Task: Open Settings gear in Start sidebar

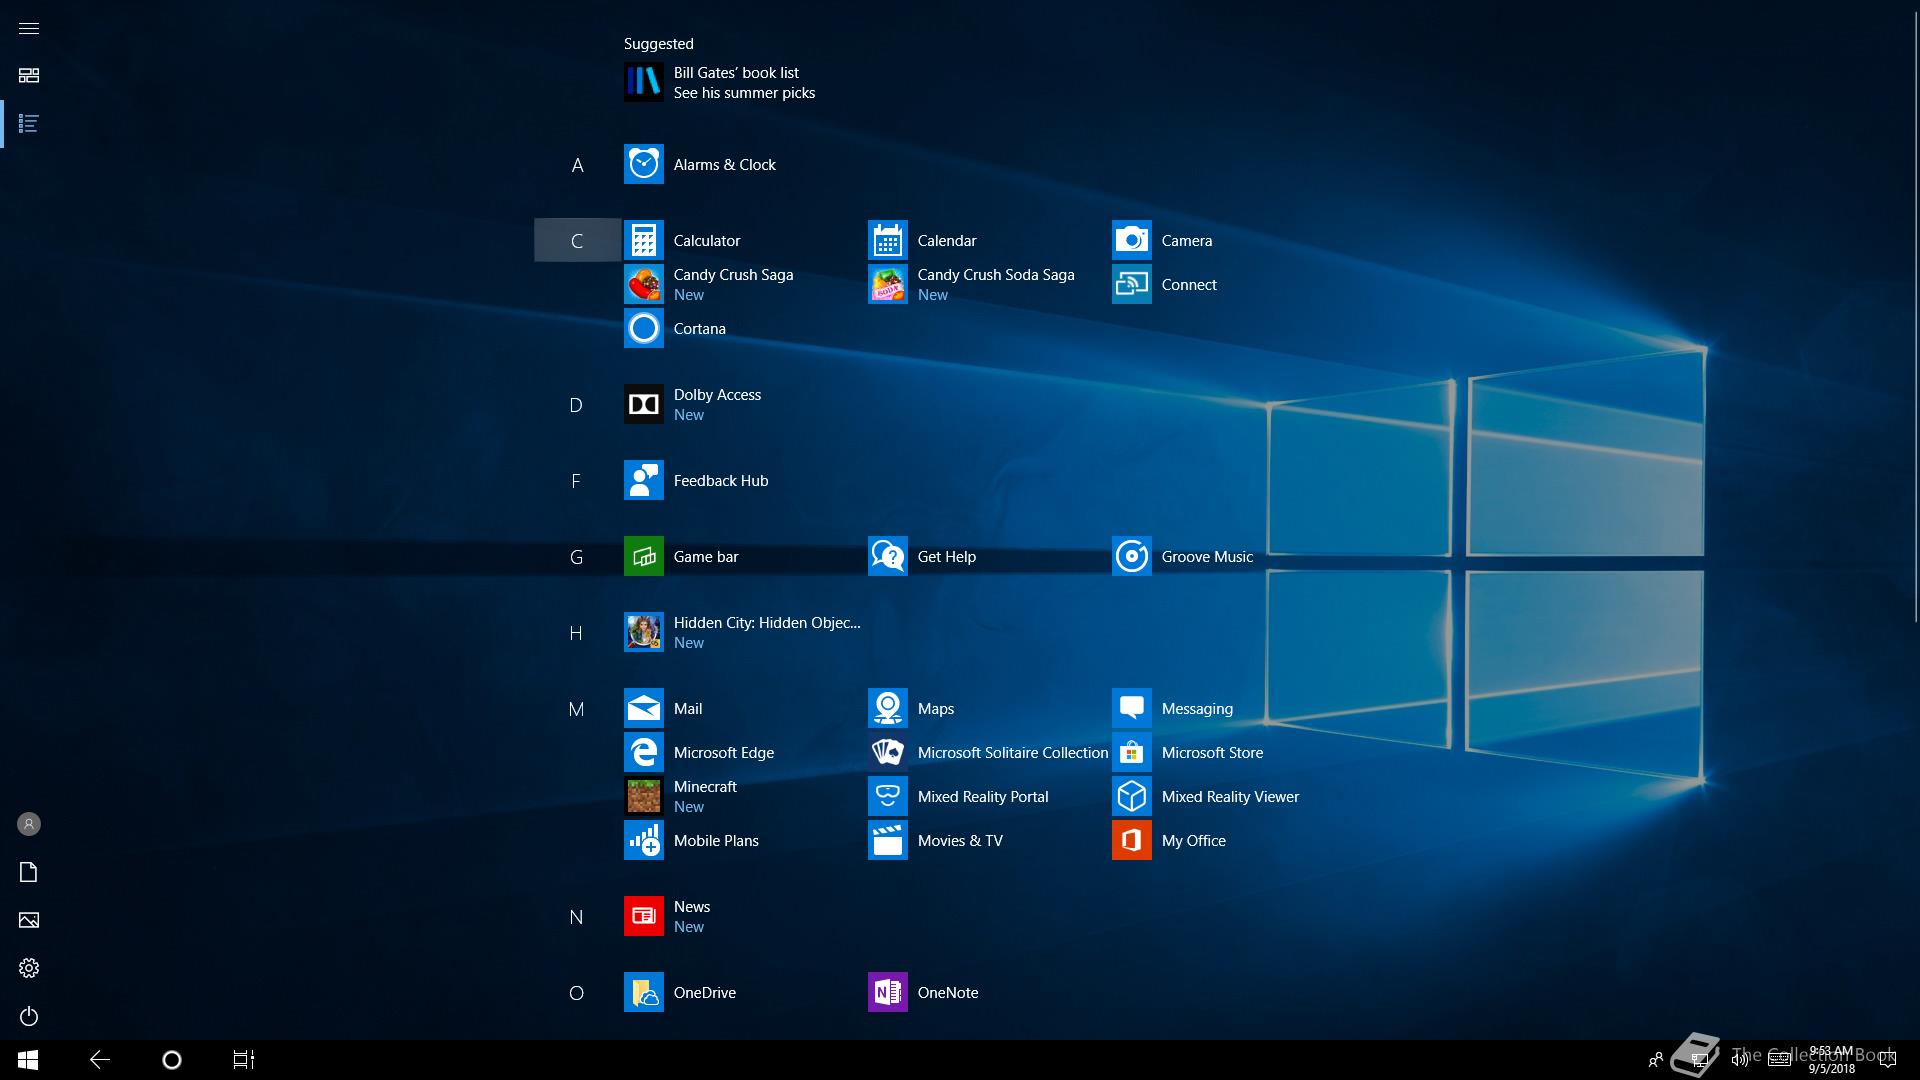Action: (x=29, y=968)
